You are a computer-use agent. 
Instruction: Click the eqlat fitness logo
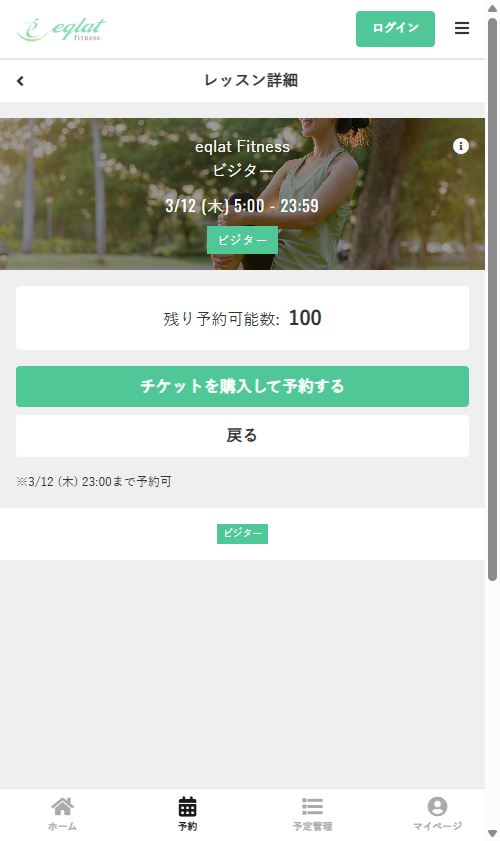click(62, 29)
